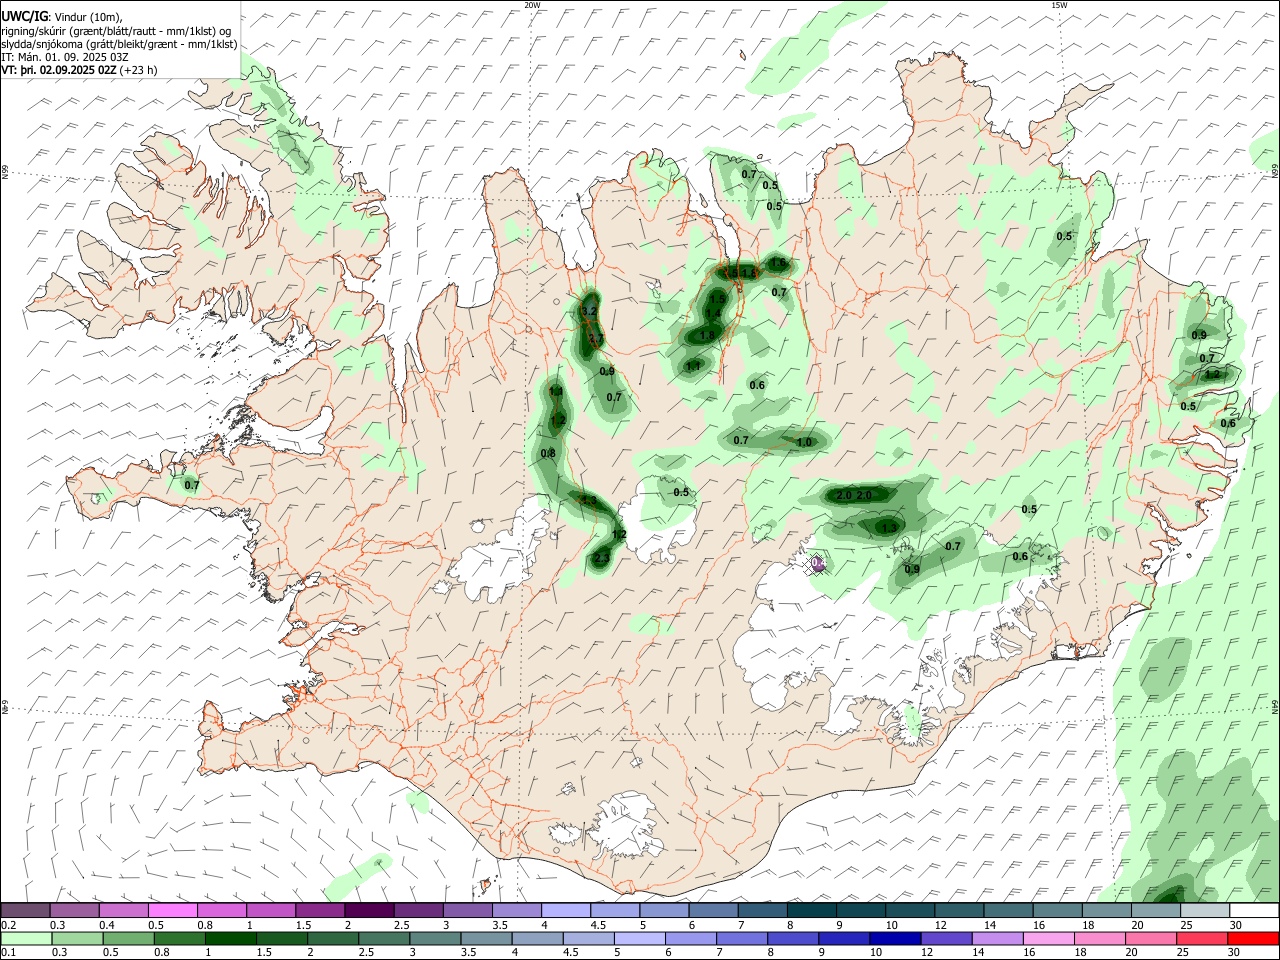Click the 'slydda/snjókoma' legend description line
This screenshot has height=960, width=1280.
pos(119,44)
